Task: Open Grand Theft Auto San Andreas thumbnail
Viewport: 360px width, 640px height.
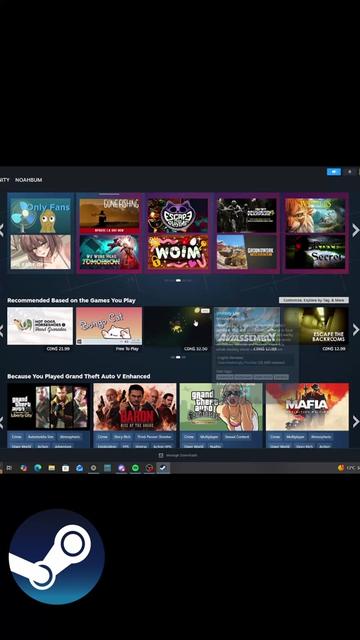Action: [x=221, y=407]
